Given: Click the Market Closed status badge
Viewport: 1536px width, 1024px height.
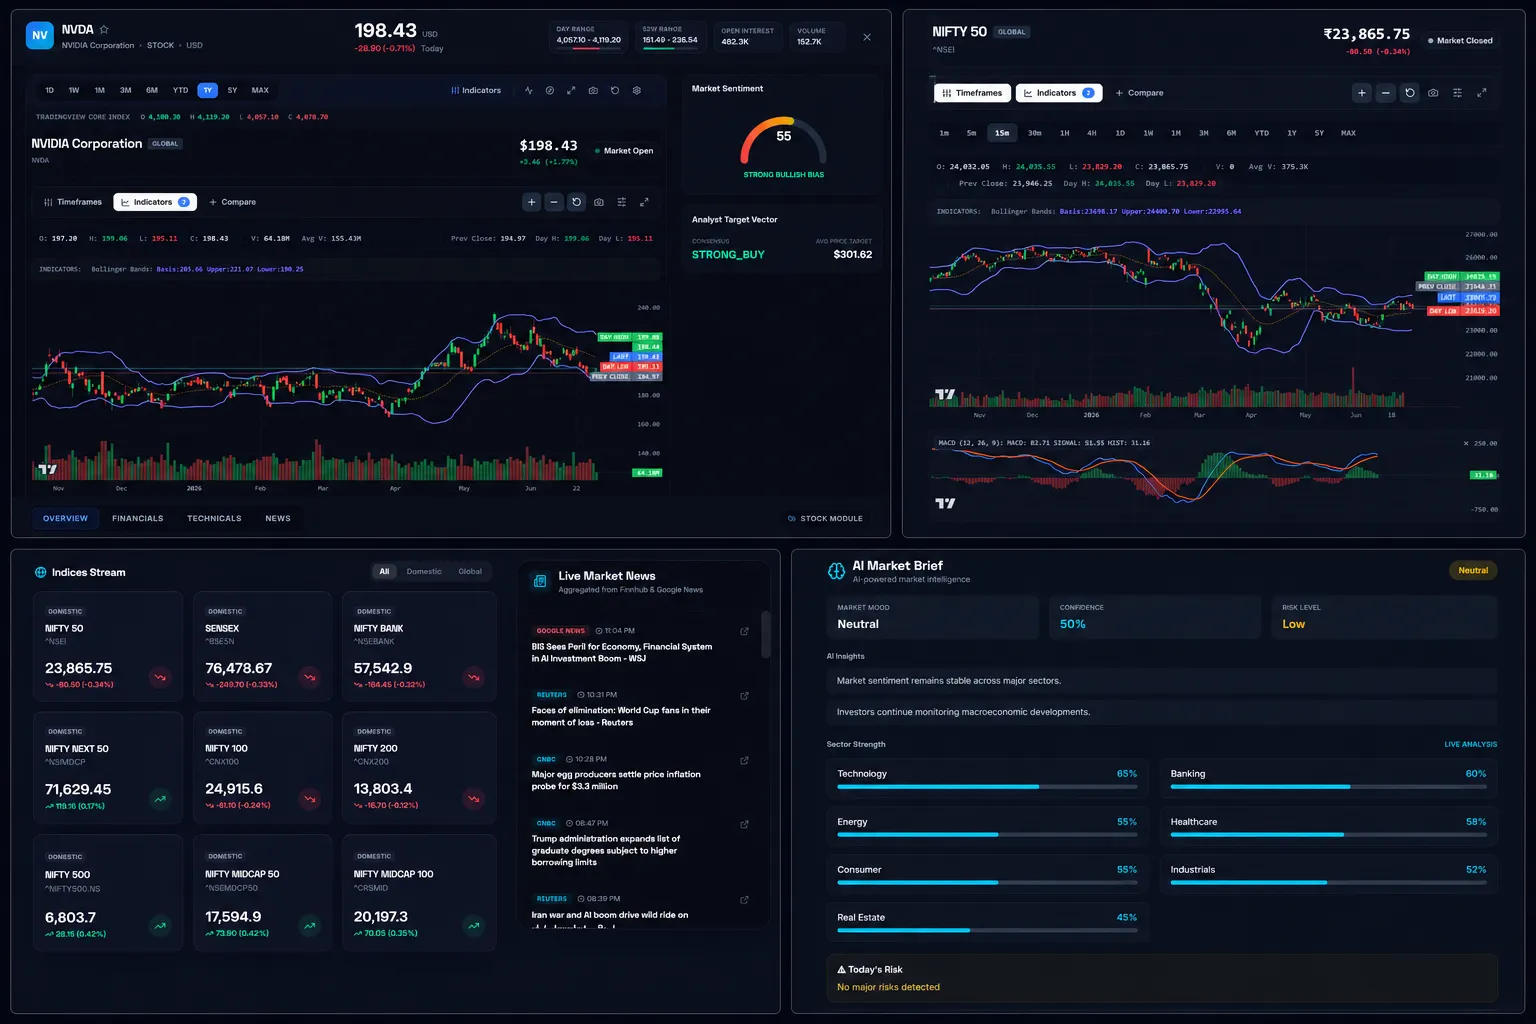Looking at the screenshot, I should click(1460, 41).
